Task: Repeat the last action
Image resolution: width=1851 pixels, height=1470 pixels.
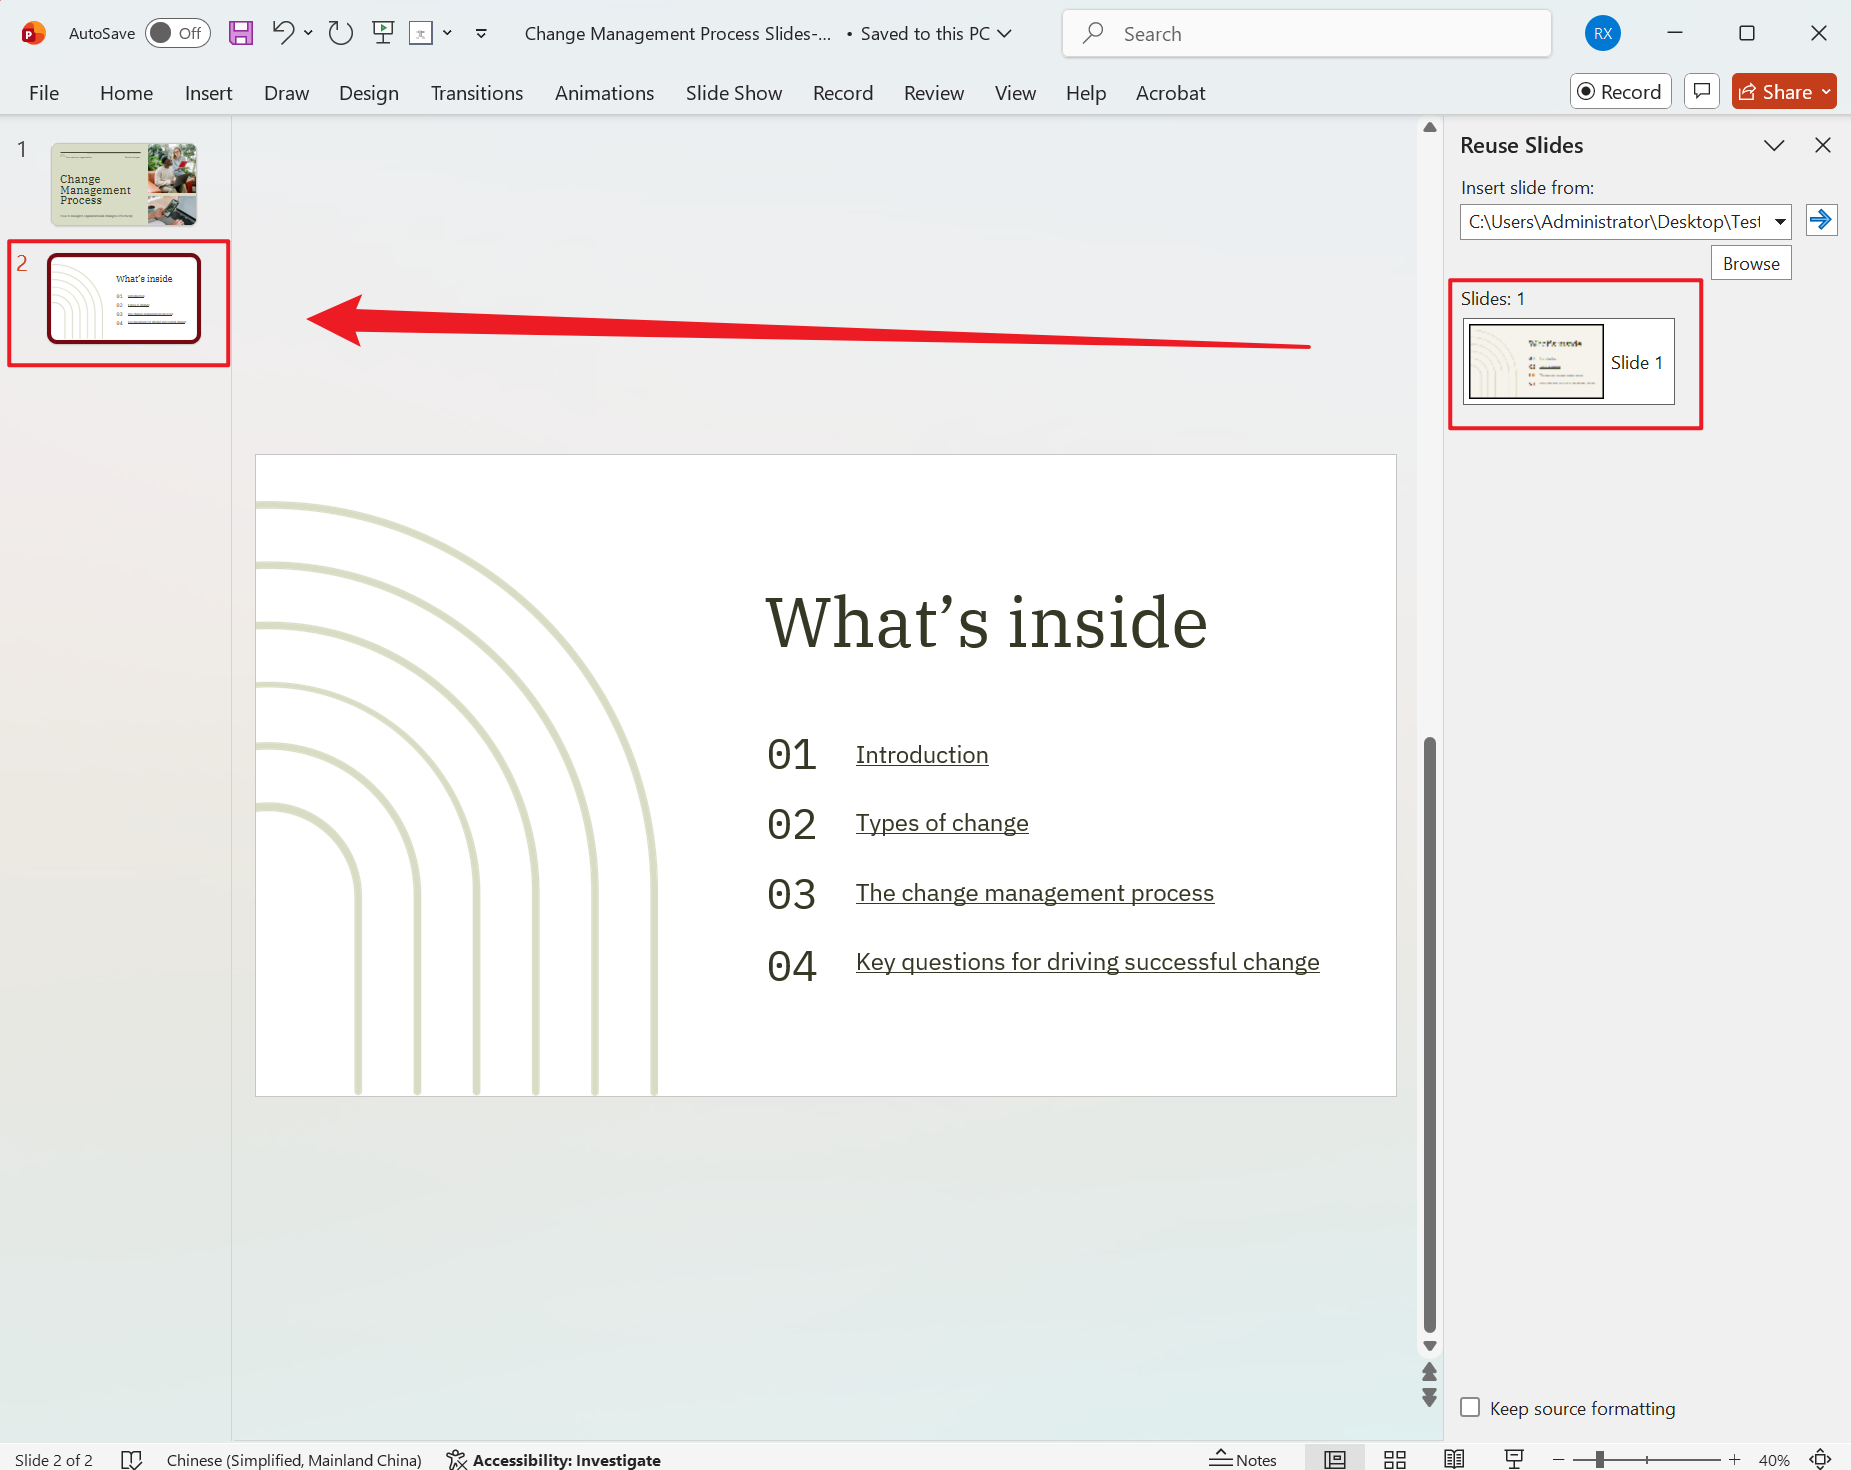Action: pos(340,33)
